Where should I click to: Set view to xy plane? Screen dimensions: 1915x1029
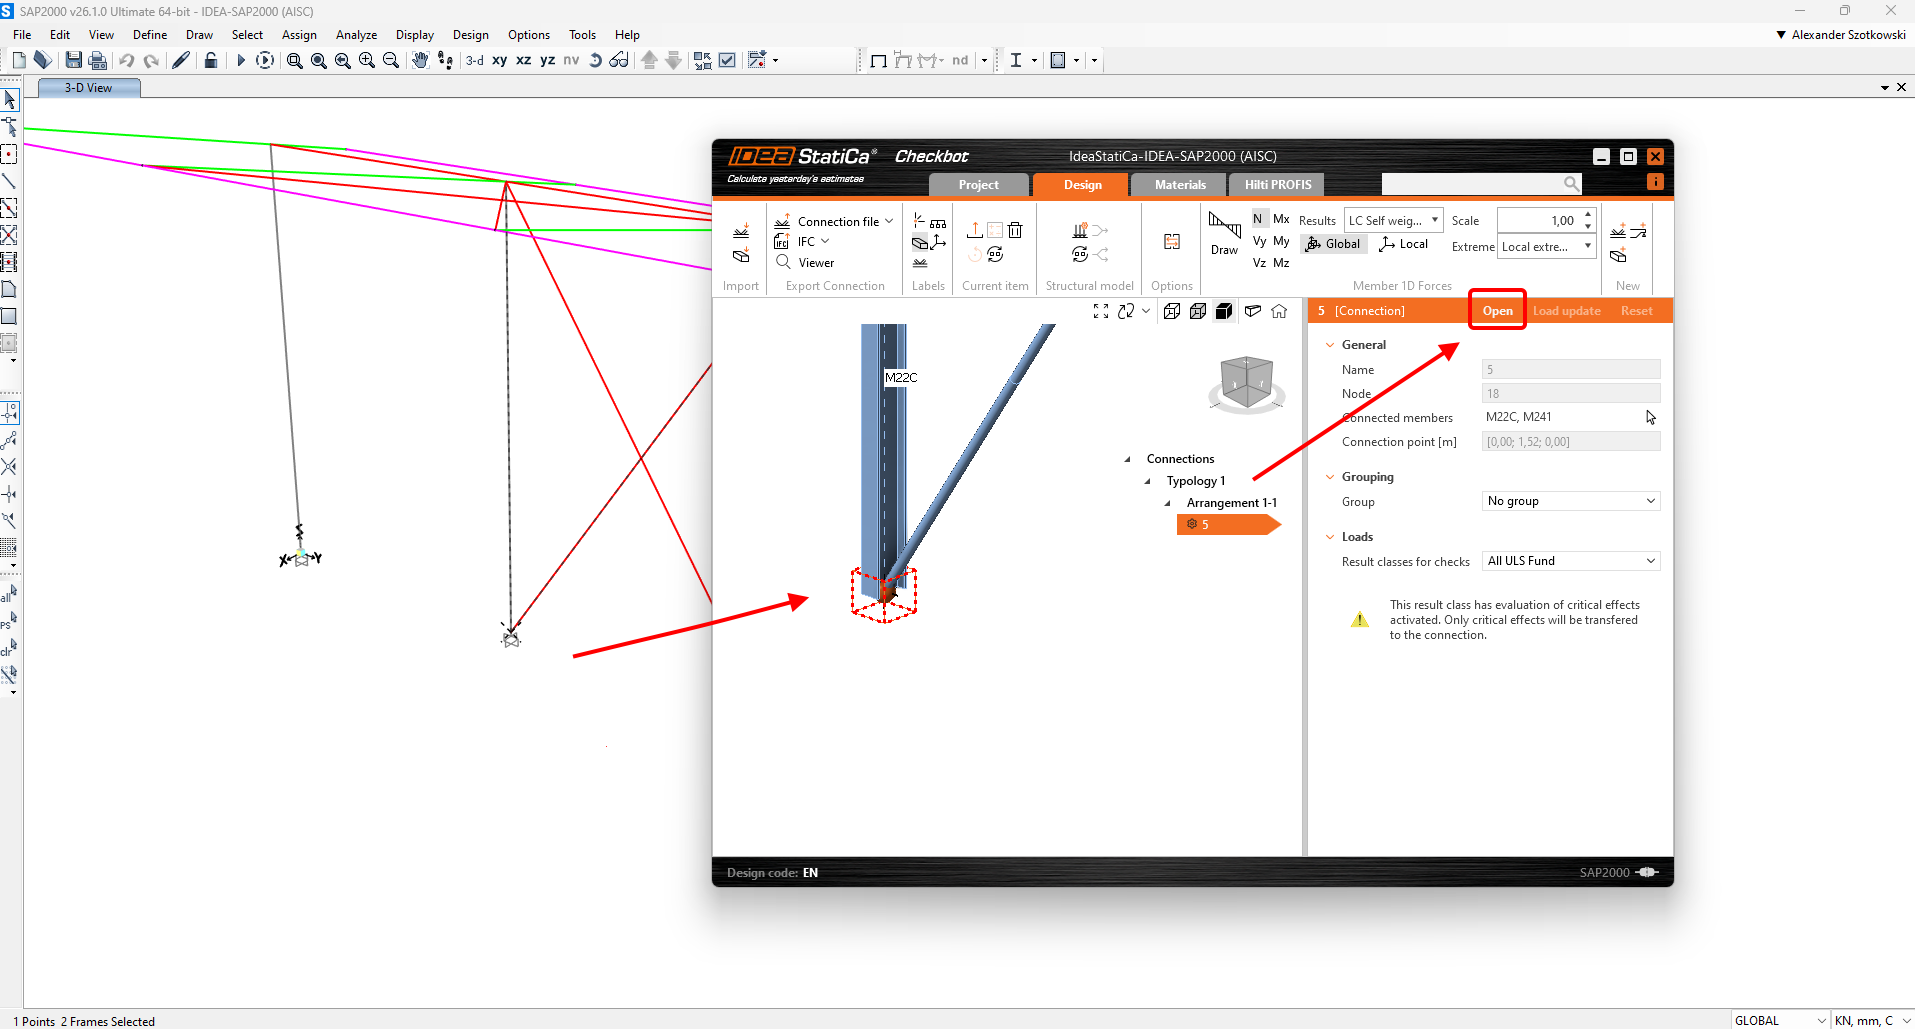[500, 60]
